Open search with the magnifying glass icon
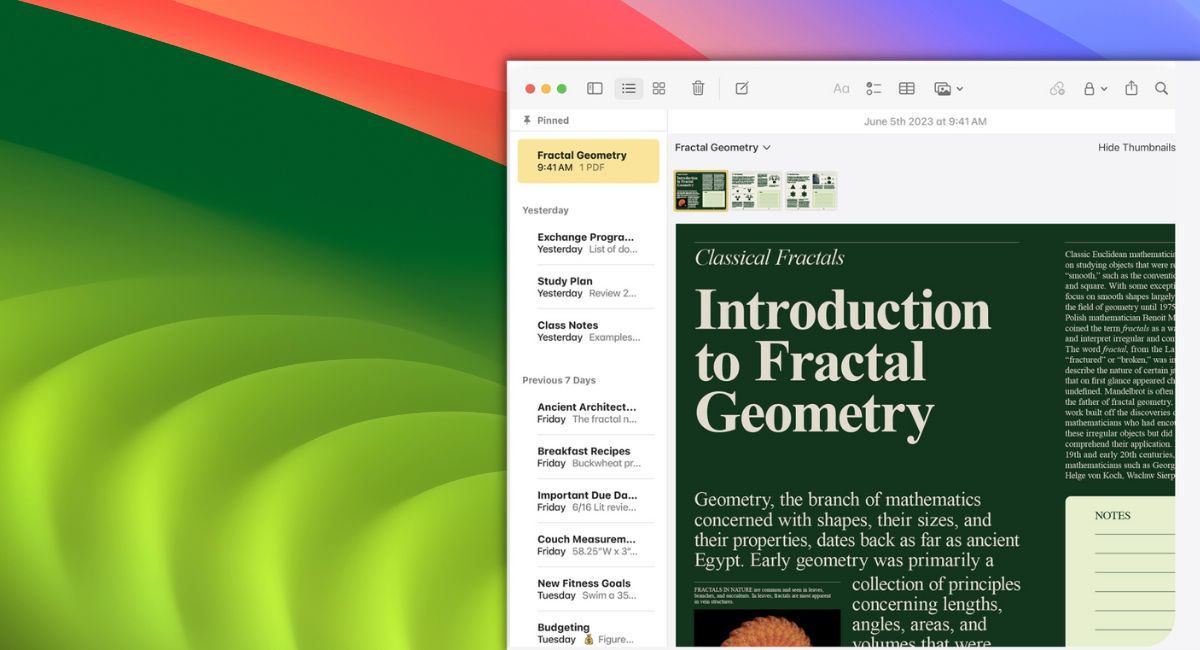This screenshot has width=1200, height=650. 1161,88
